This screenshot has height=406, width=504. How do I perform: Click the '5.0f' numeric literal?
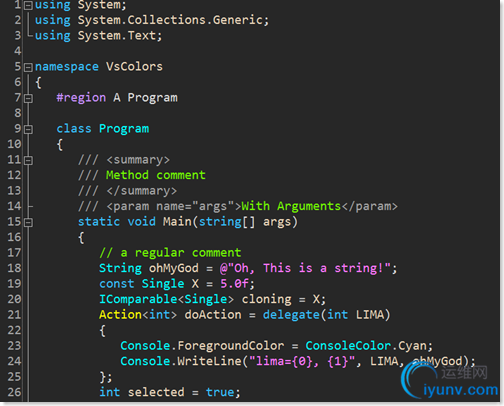234,284
